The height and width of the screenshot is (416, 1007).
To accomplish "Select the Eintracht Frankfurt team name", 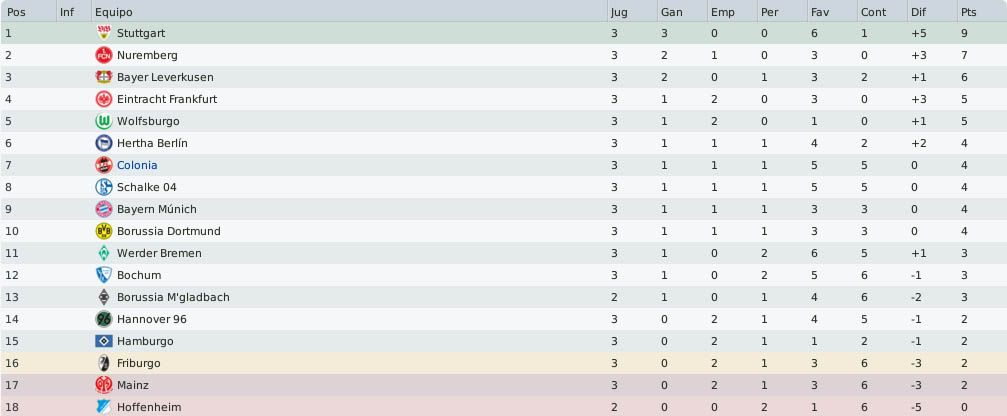I will 167,99.
